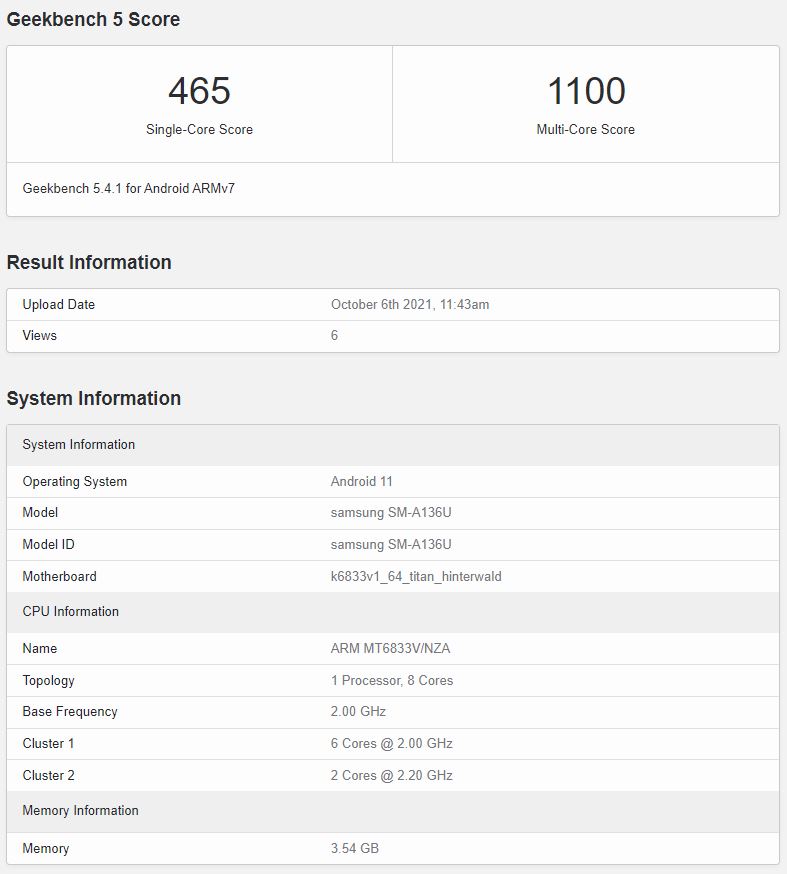Click the Android 11 operating system value
The width and height of the screenshot is (787, 874).
[x=362, y=481]
